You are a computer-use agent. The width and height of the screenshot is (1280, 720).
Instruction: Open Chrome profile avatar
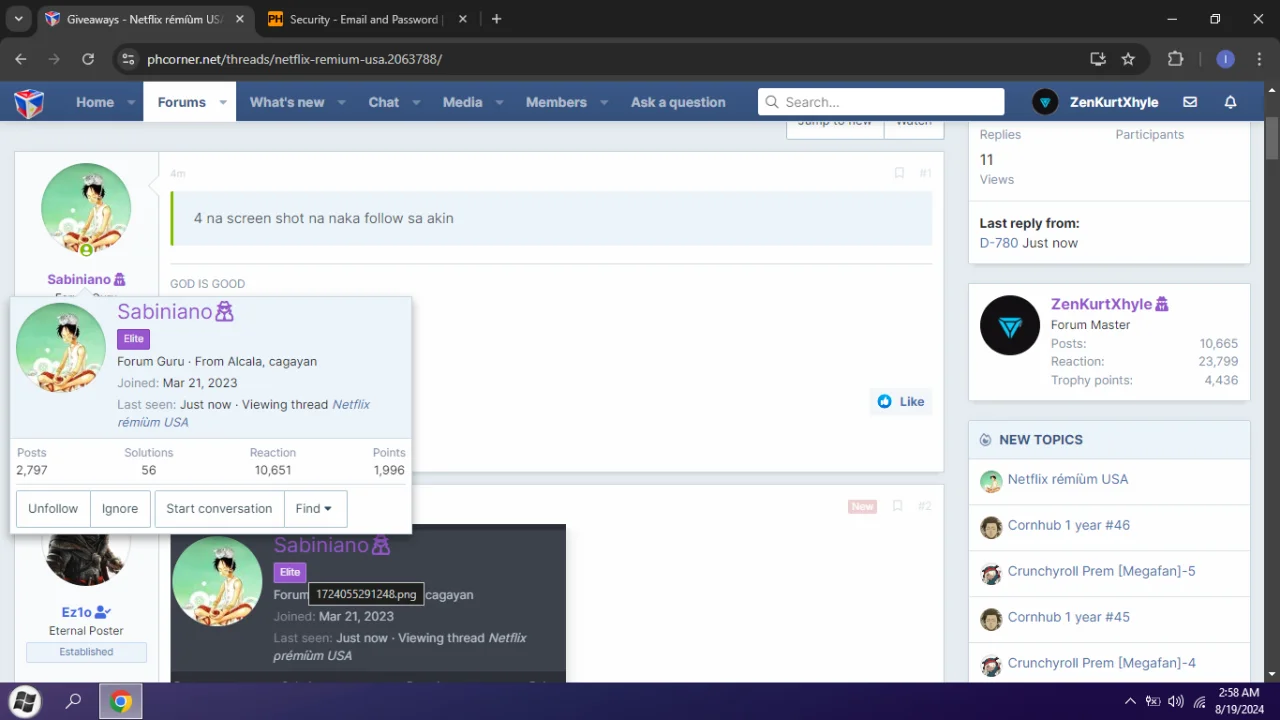coord(1225,59)
